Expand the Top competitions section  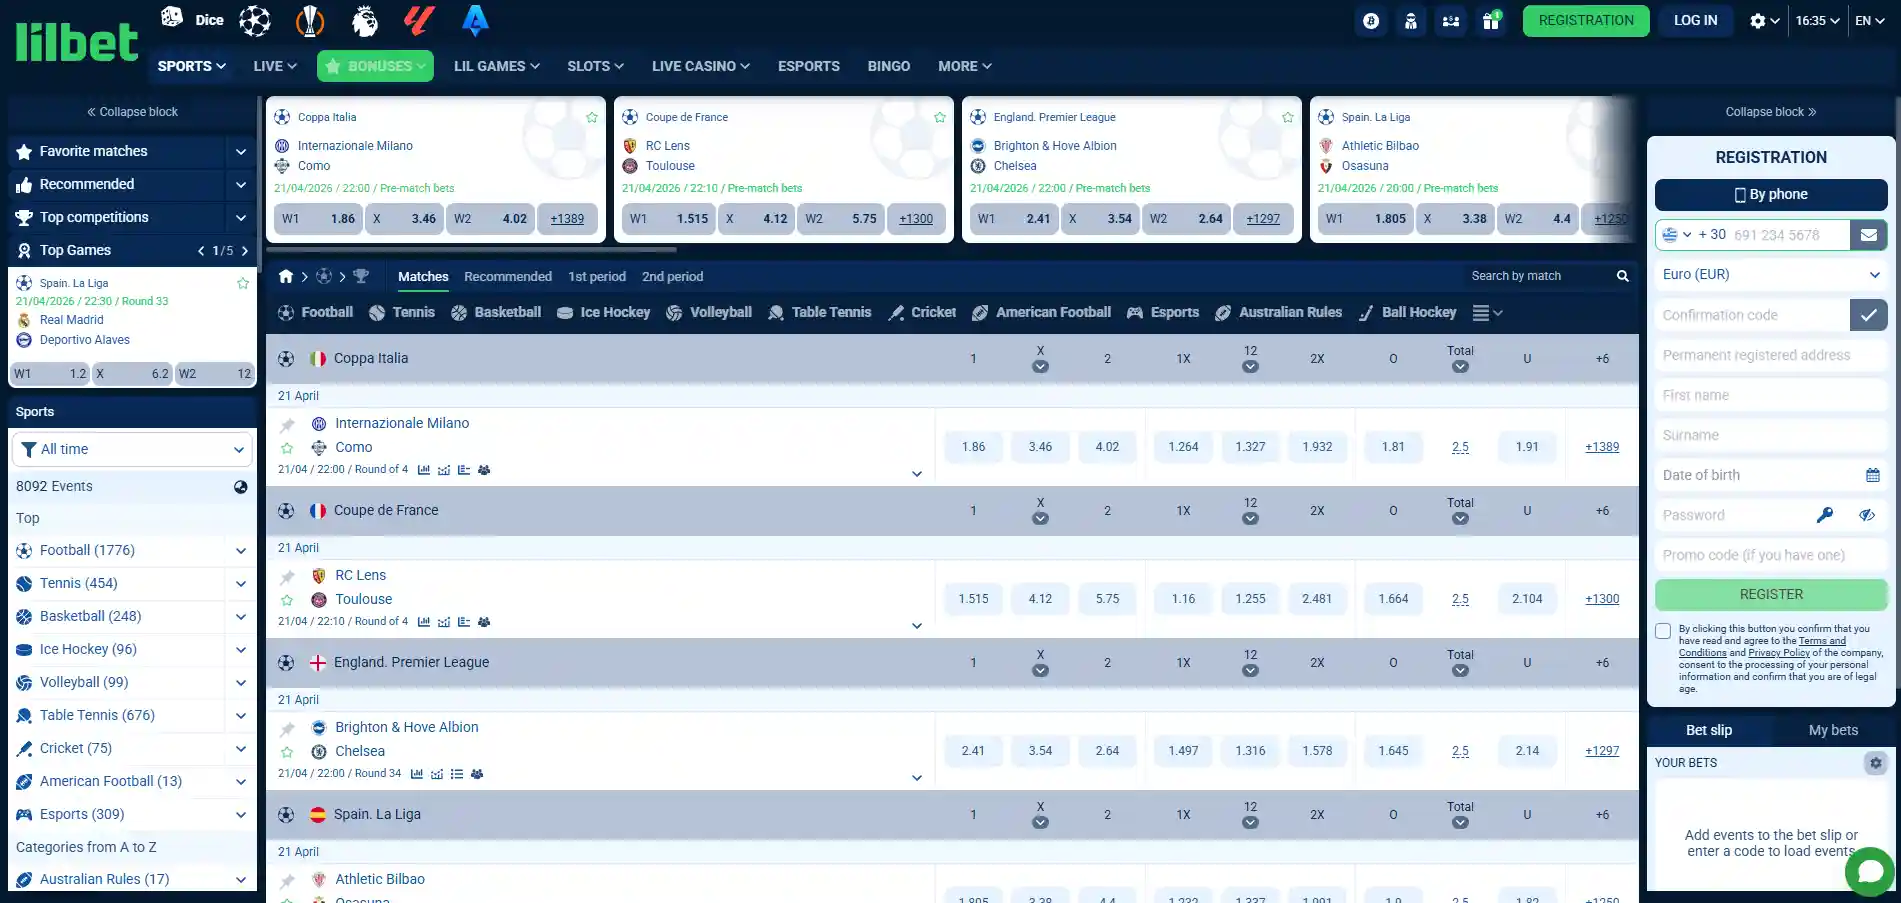(241, 218)
